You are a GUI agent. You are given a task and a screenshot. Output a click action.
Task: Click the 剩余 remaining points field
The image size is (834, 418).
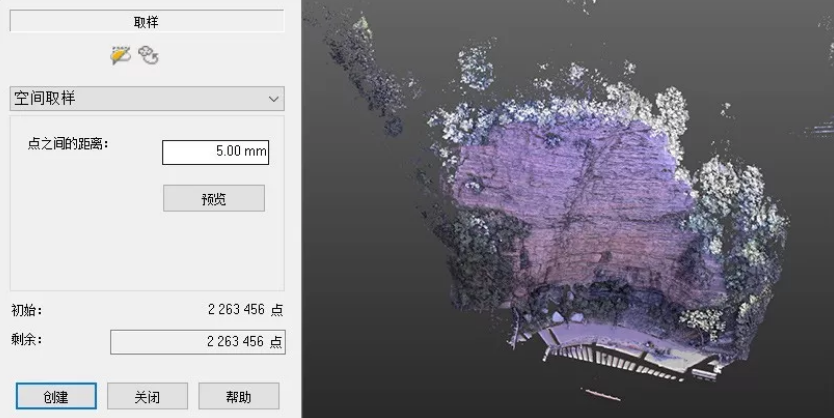click(197, 342)
